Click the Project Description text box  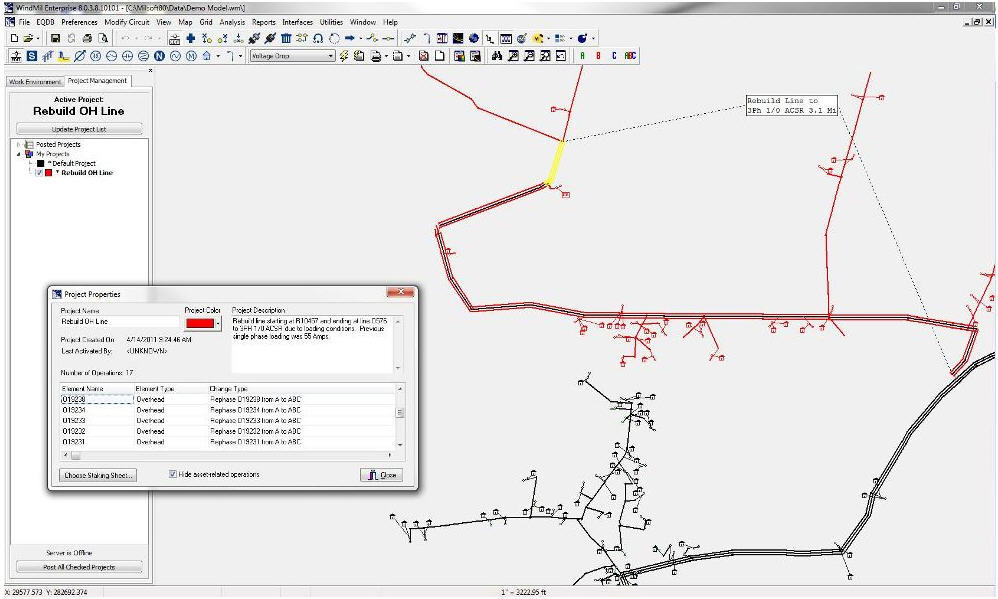[x=313, y=344]
